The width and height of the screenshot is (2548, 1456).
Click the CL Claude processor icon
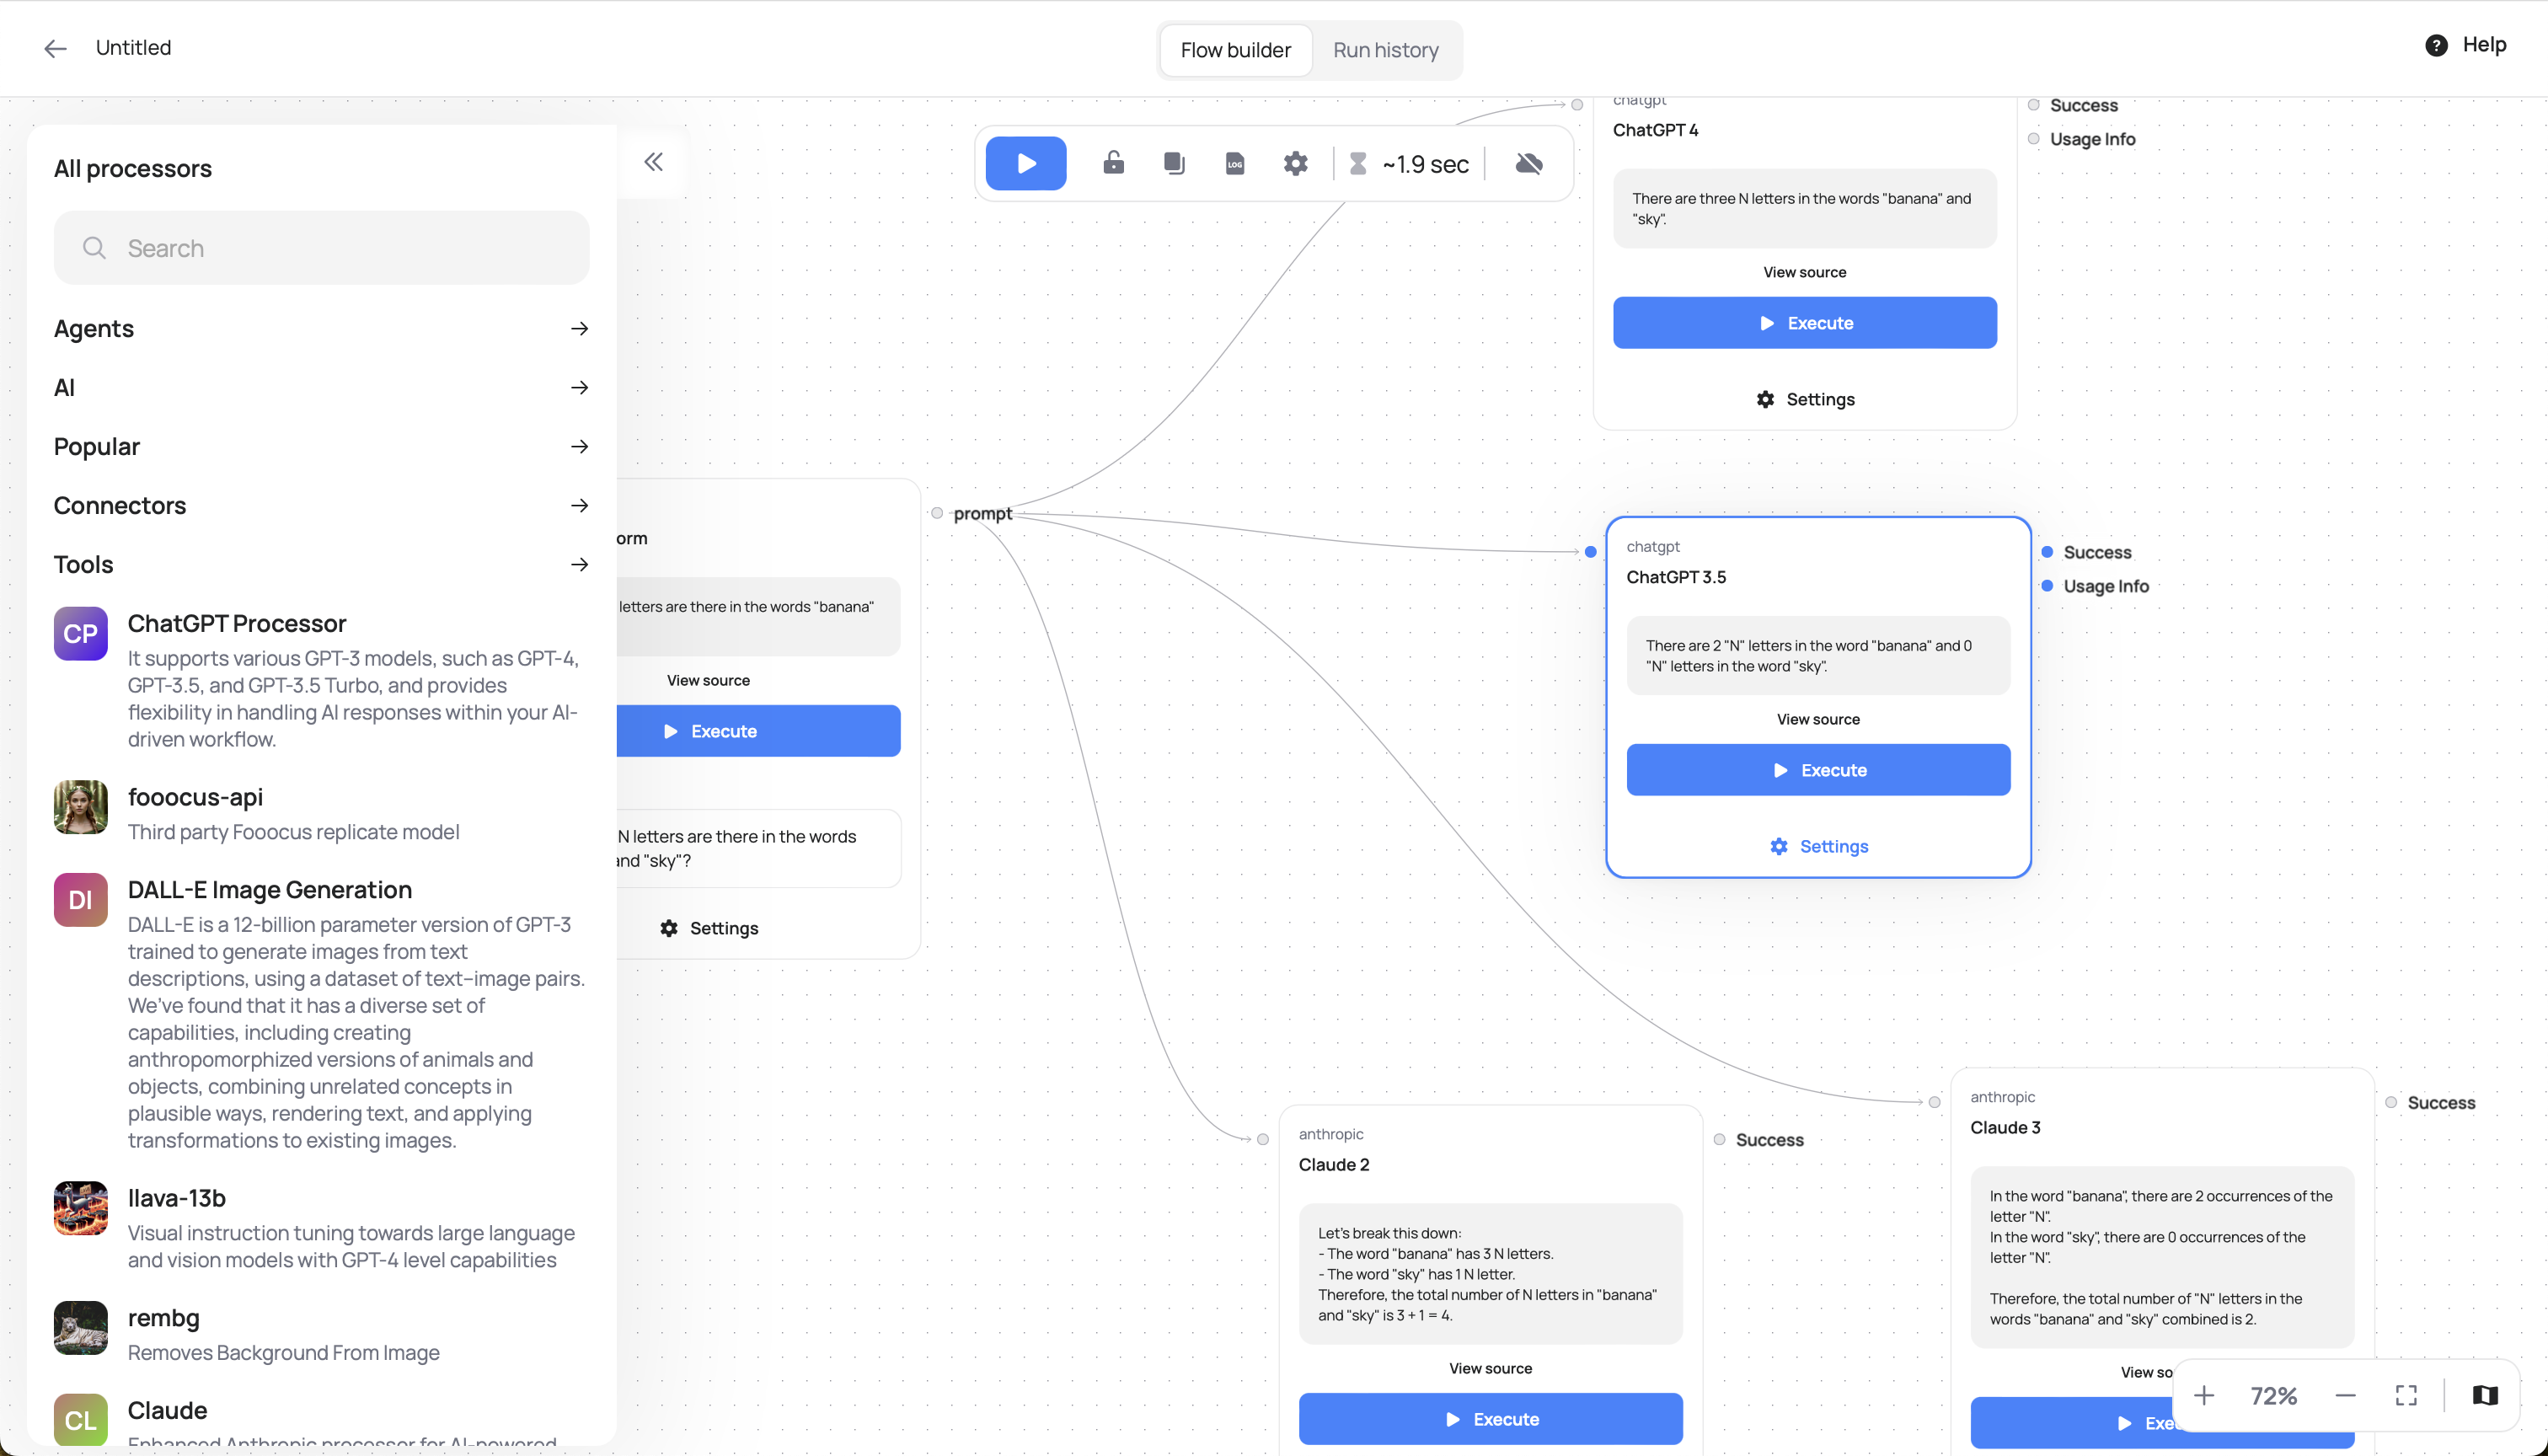[80, 1420]
